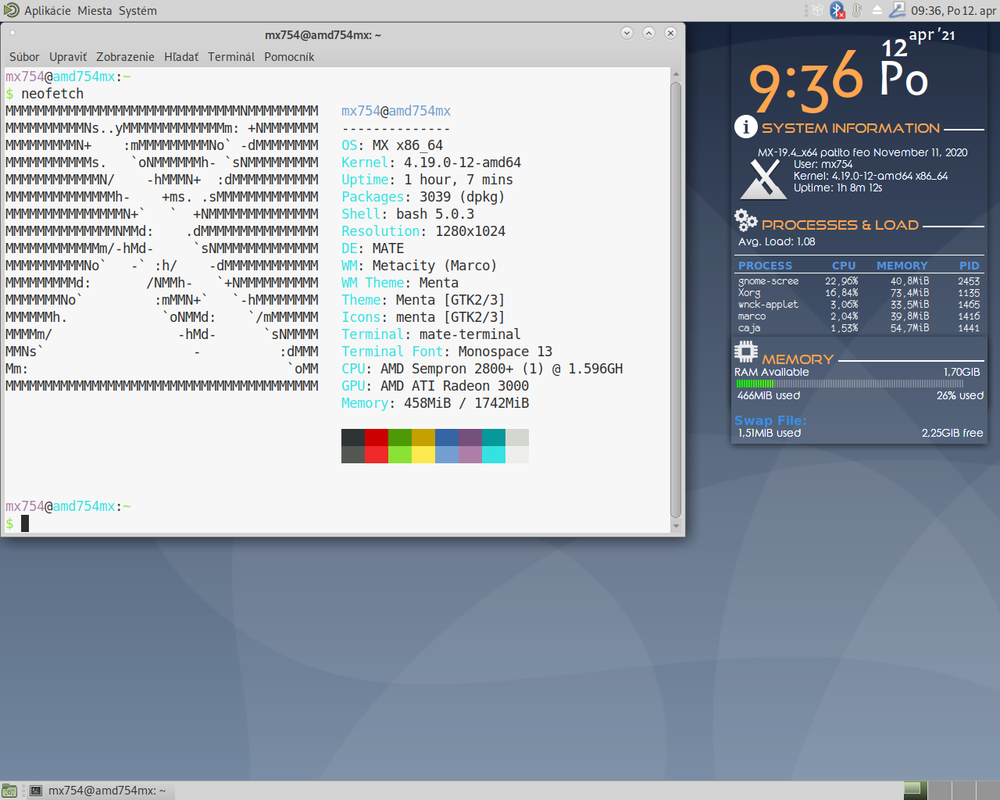Click the info icon next to SYSTEM INFORMATION
This screenshot has width=1000, height=800.
pyautogui.click(x=746, y=127)
